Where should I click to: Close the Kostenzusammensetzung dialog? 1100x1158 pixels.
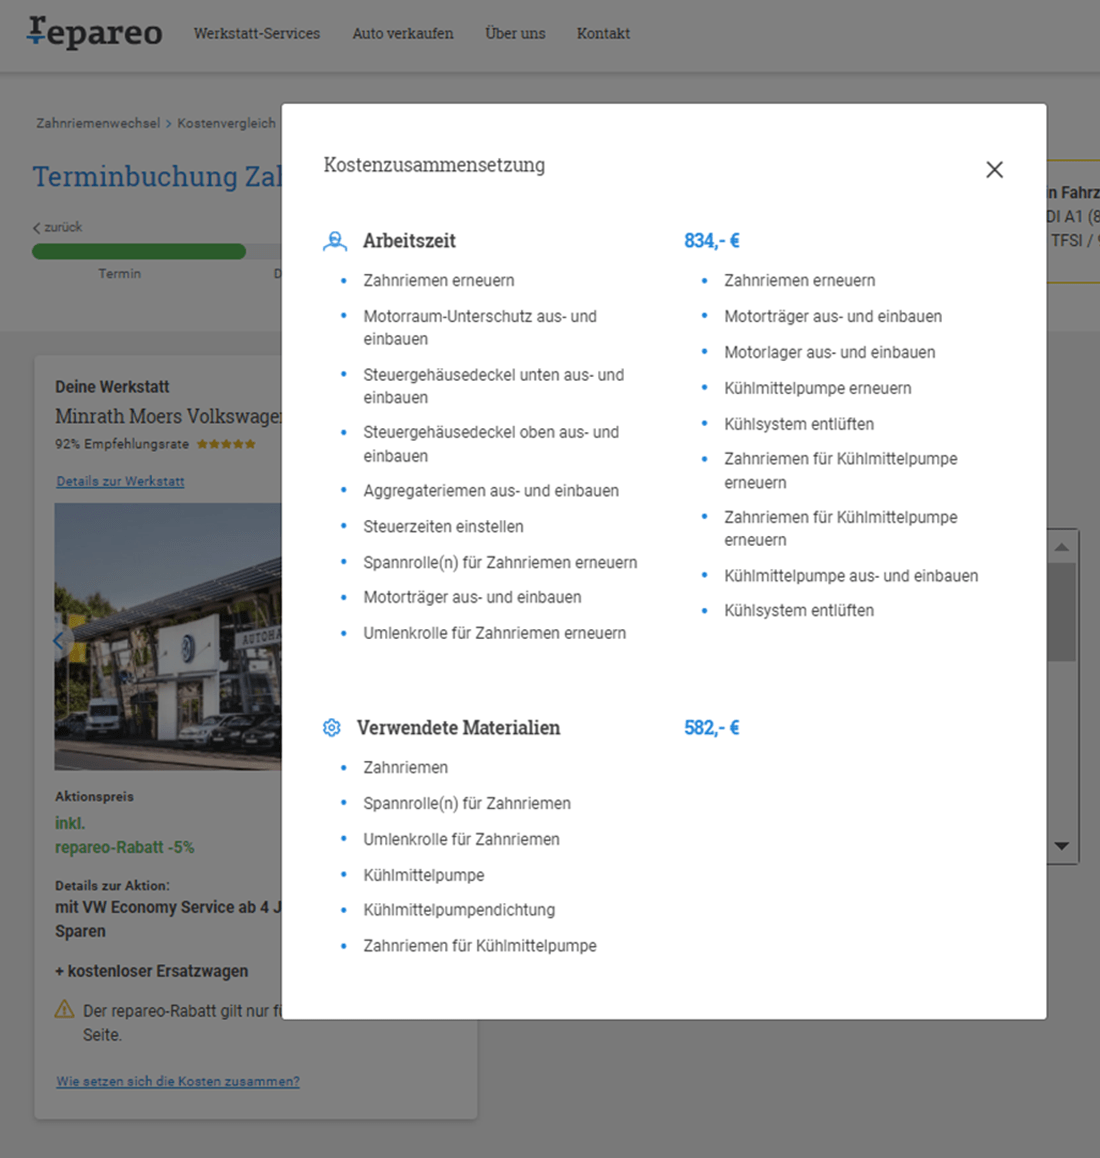point(994,170)
